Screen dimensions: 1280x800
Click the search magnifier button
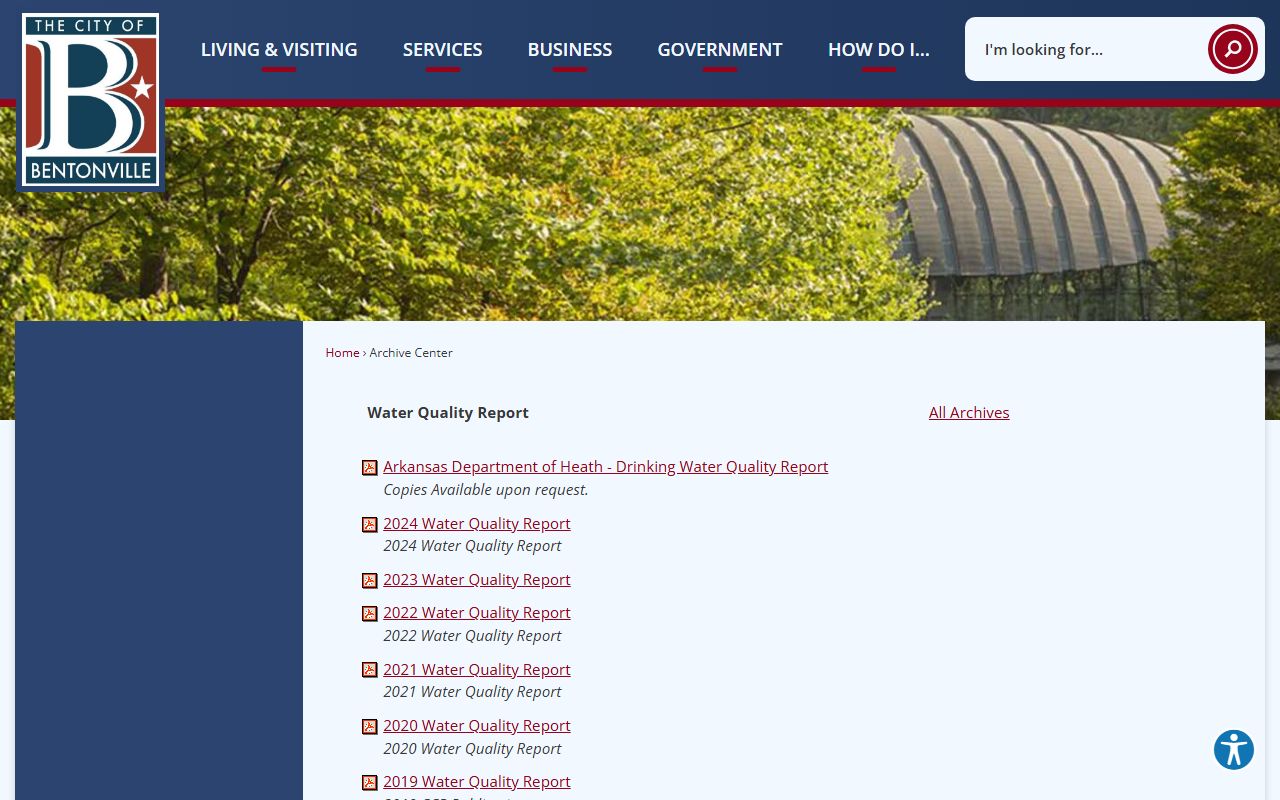1232,49
